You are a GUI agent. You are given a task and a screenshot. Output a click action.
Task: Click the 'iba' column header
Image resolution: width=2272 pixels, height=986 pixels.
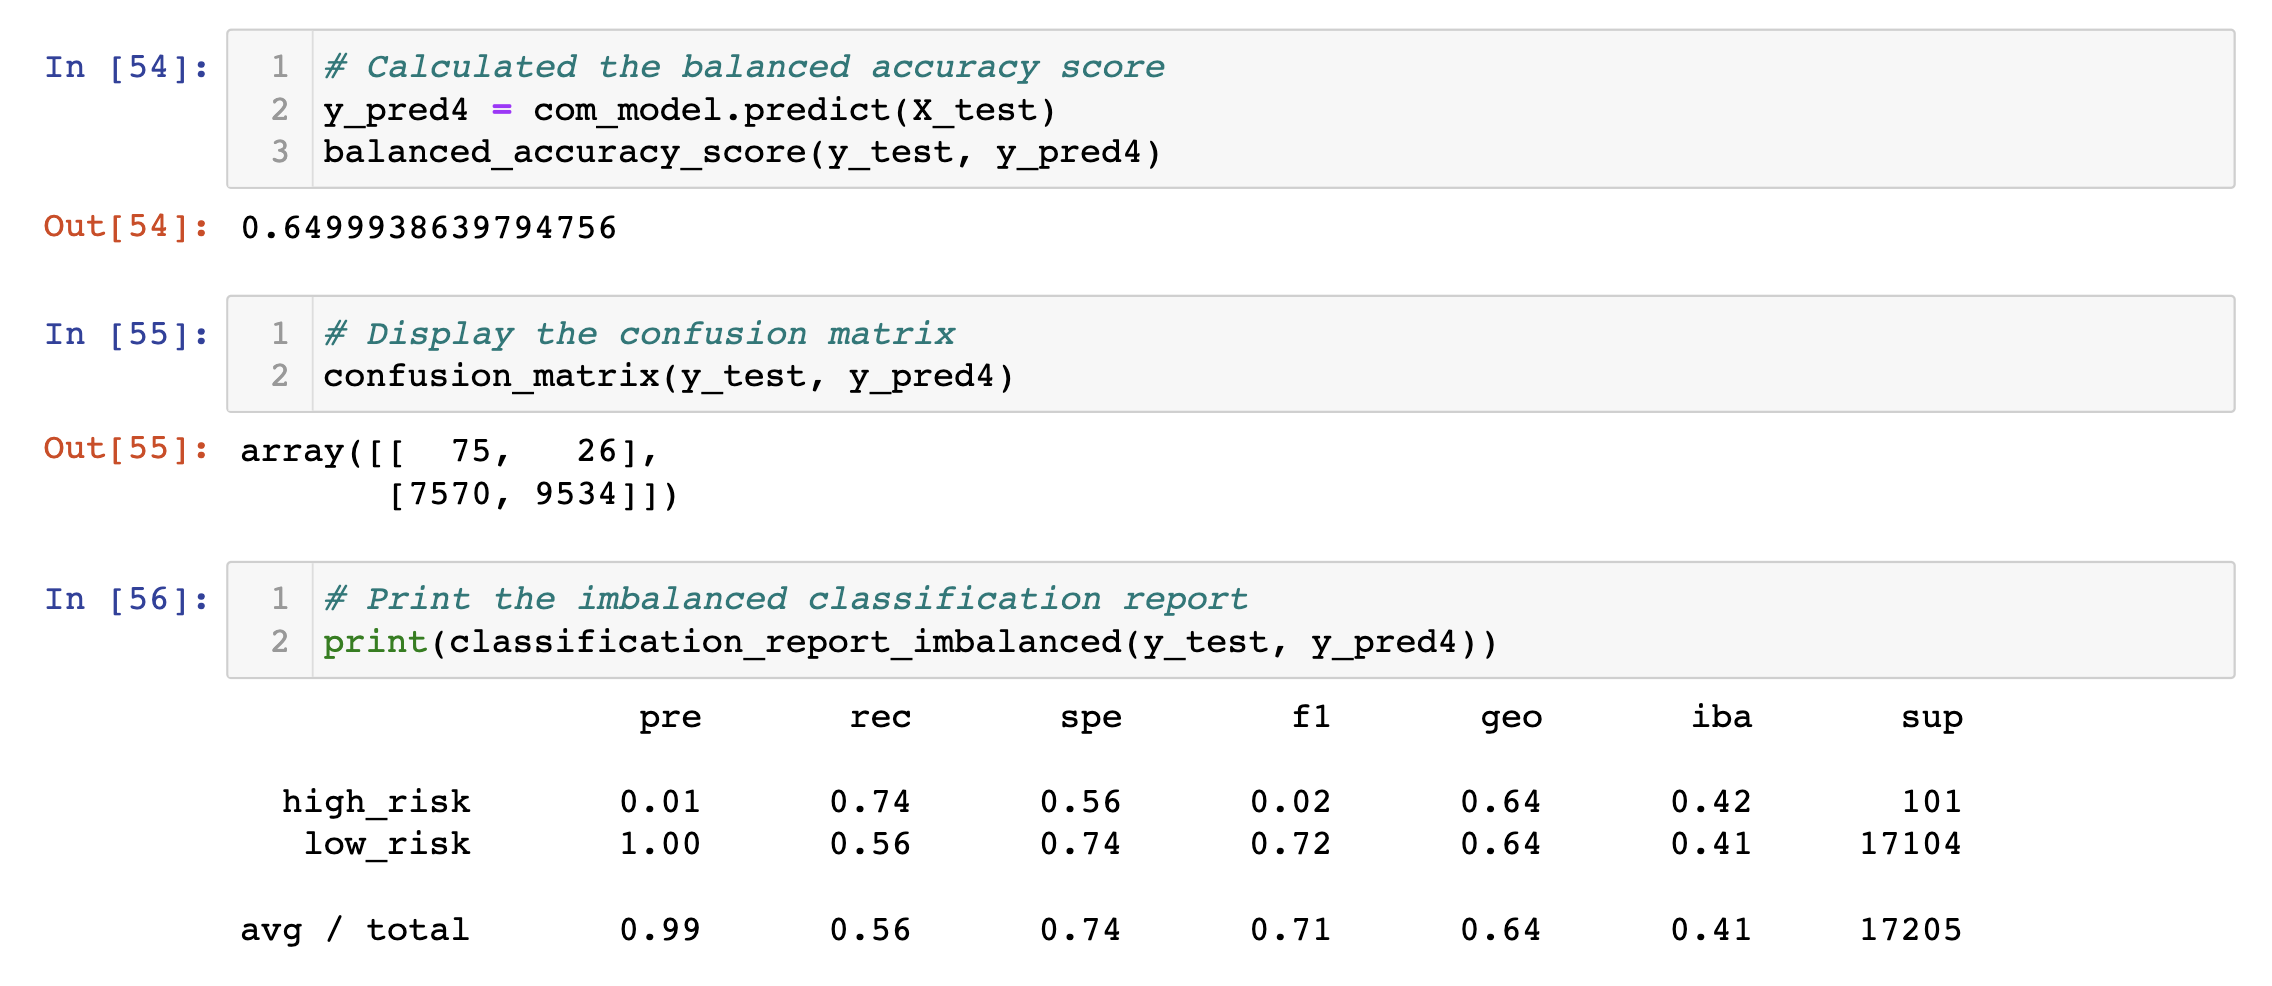point(1722,718)
